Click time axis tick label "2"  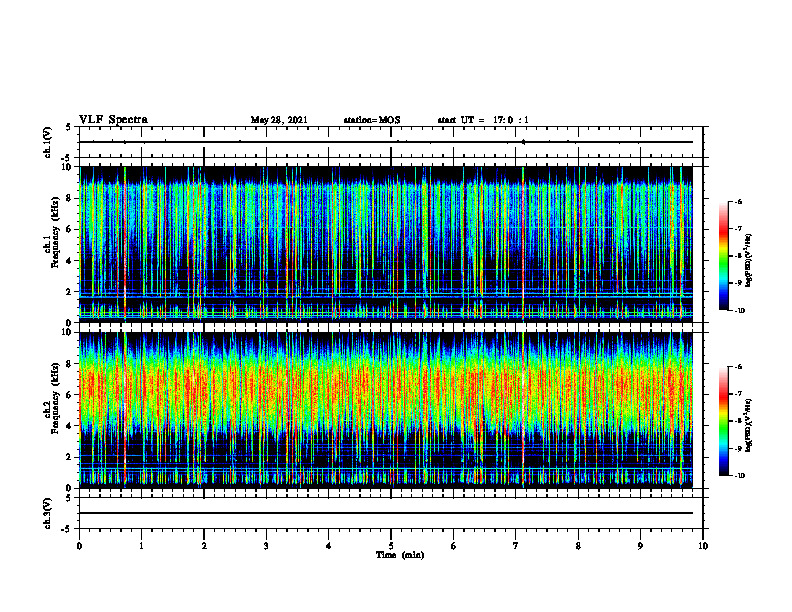tap(204, 546)
